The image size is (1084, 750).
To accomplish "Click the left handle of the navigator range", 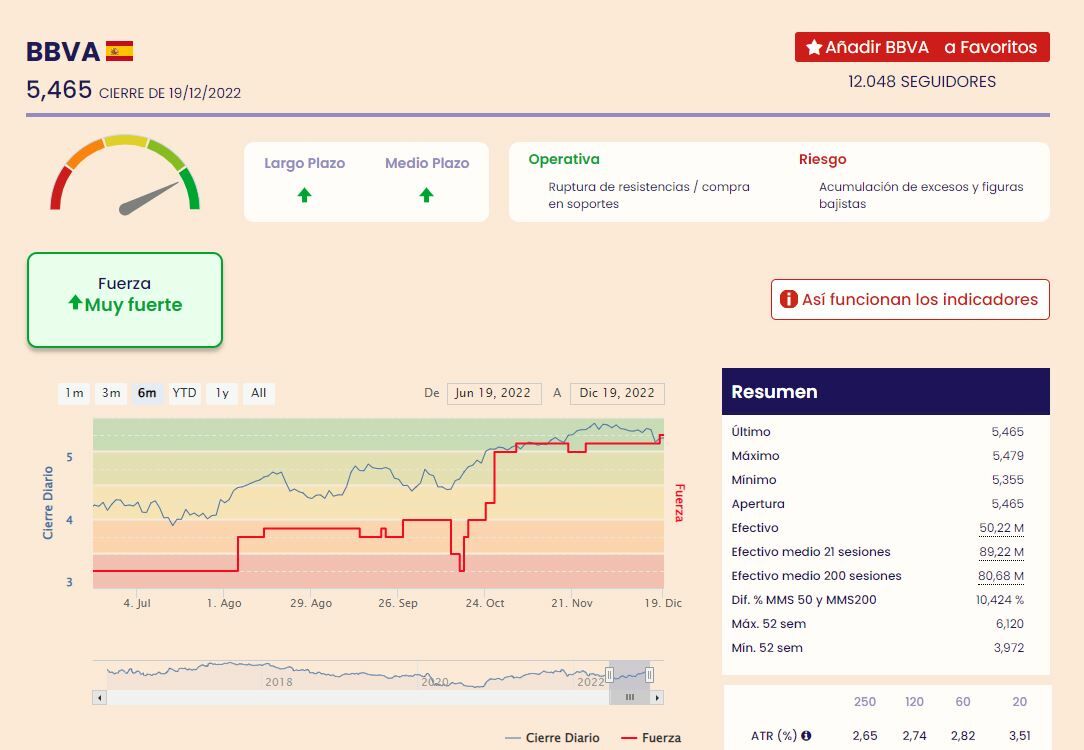I will coord(609,675).
